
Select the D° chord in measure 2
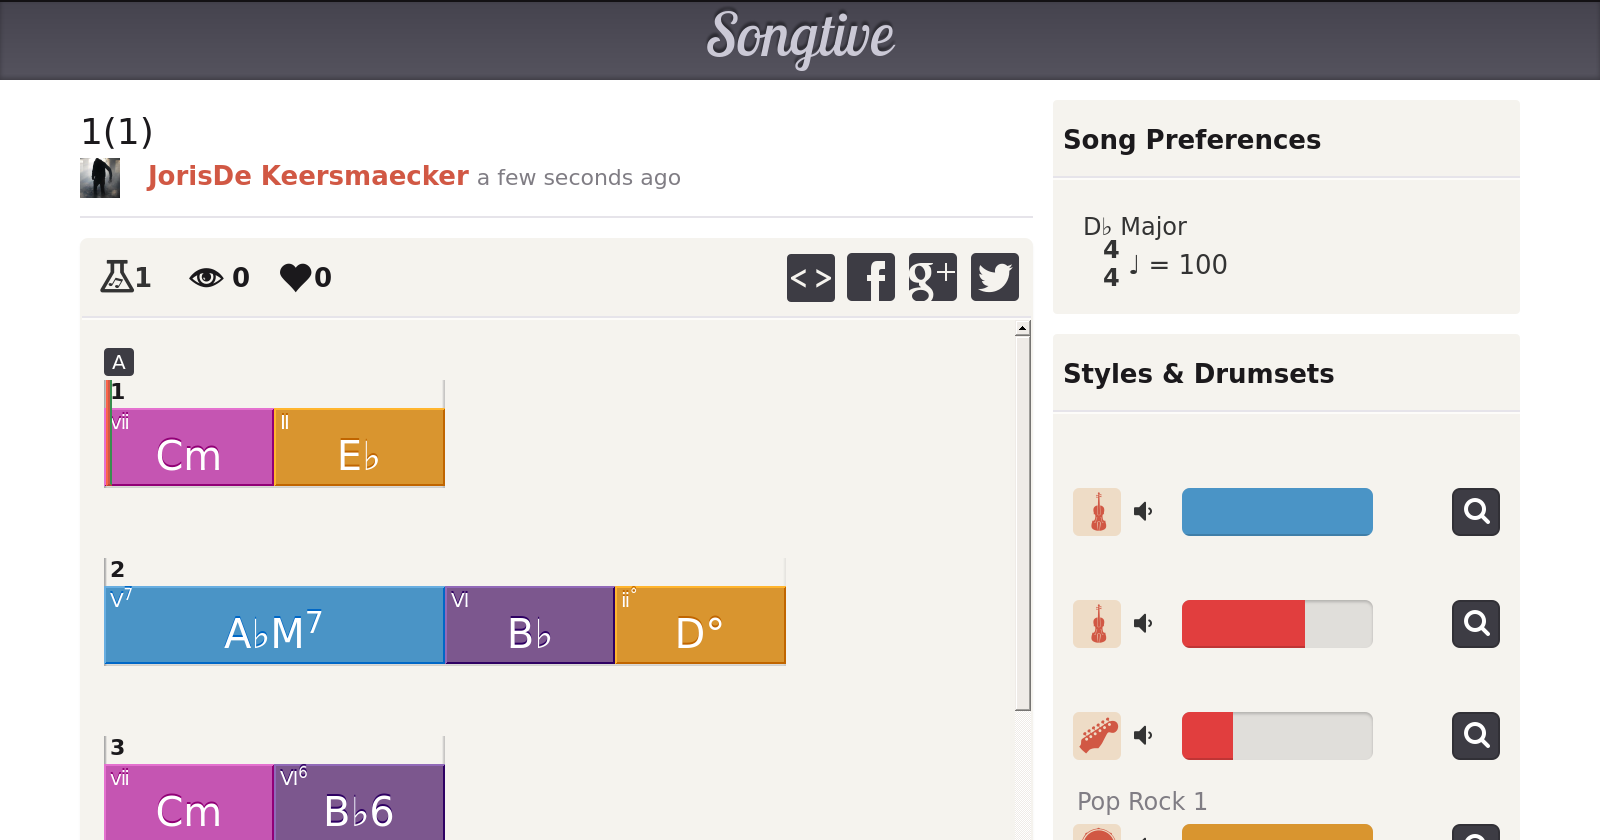700,626
